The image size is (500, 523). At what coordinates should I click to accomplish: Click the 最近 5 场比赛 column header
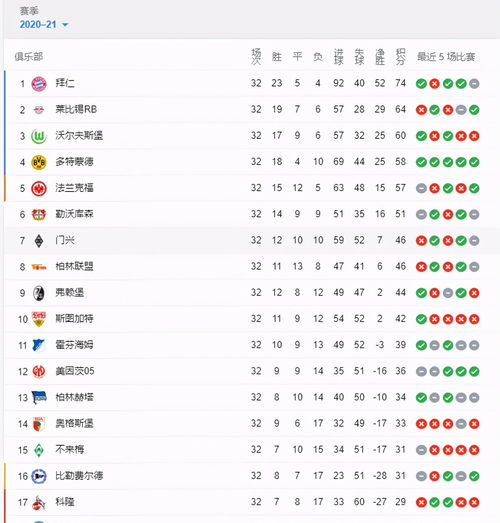tap(446, 57)
